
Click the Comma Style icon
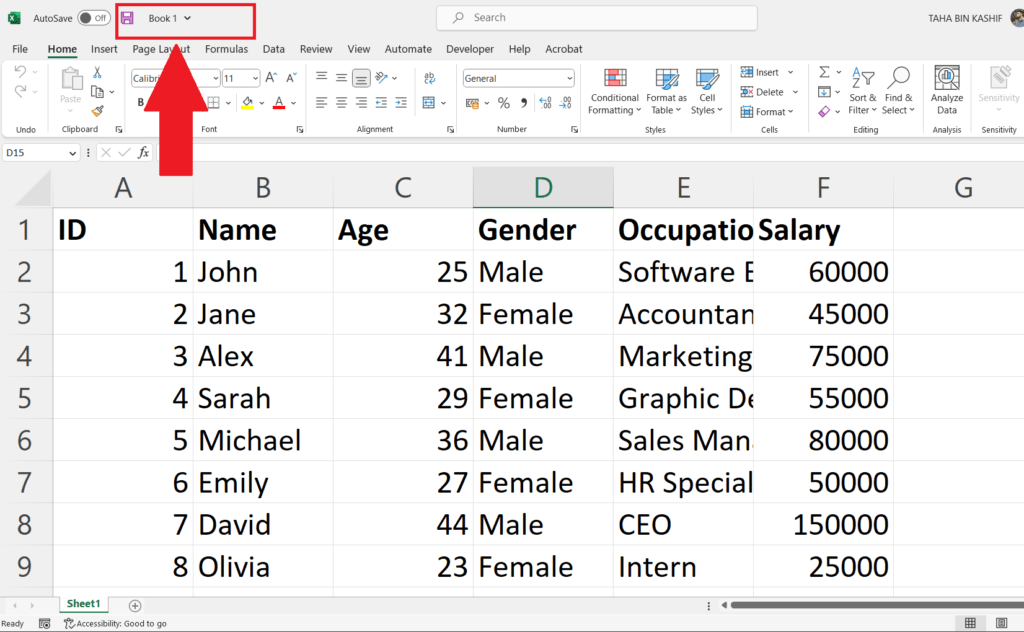point(525,102)
